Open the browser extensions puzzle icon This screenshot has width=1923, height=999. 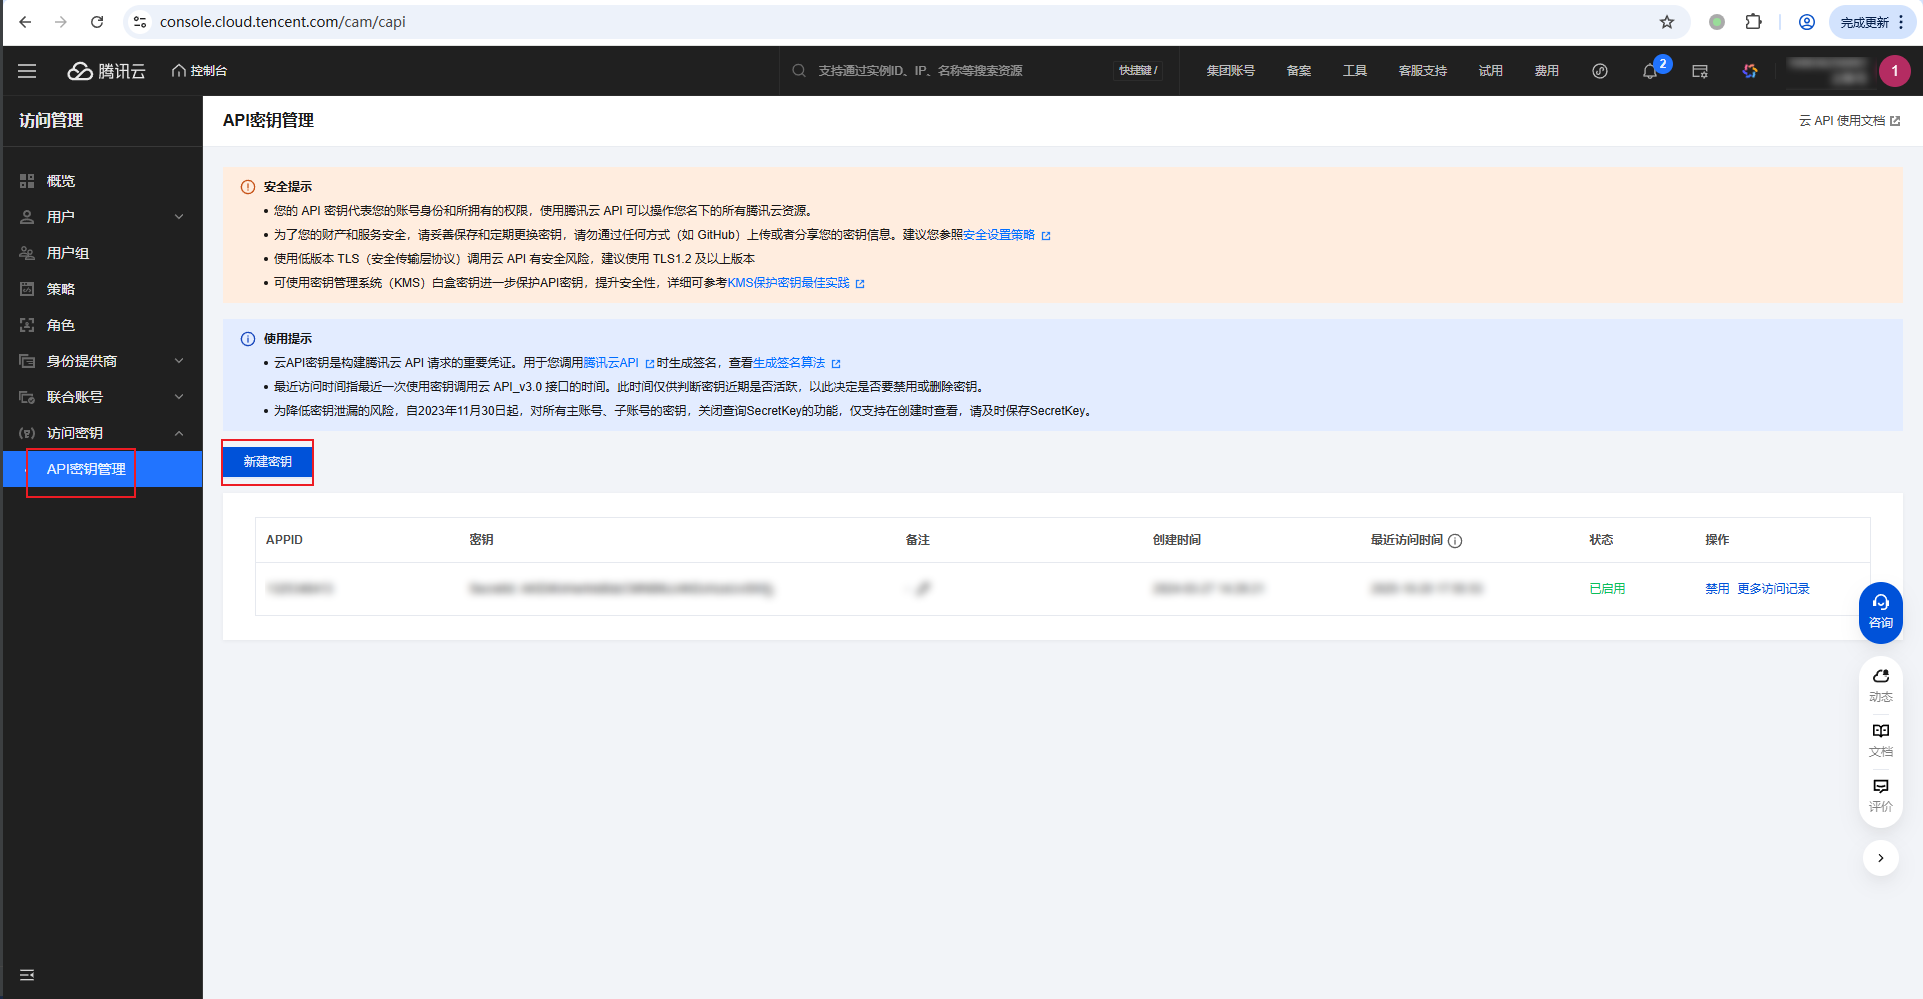pos(1753,22)
